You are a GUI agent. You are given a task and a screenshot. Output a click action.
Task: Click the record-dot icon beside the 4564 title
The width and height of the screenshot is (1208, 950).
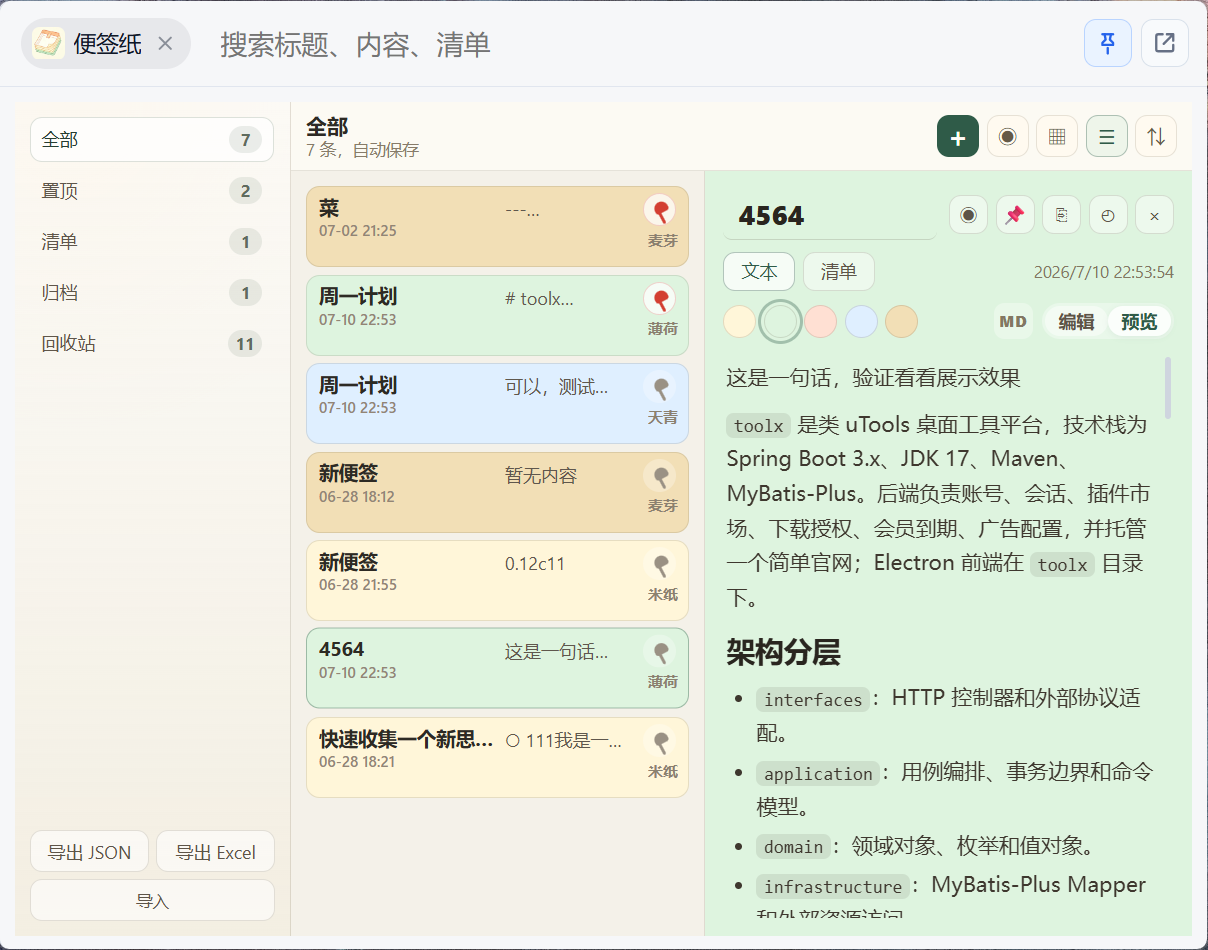968,215
